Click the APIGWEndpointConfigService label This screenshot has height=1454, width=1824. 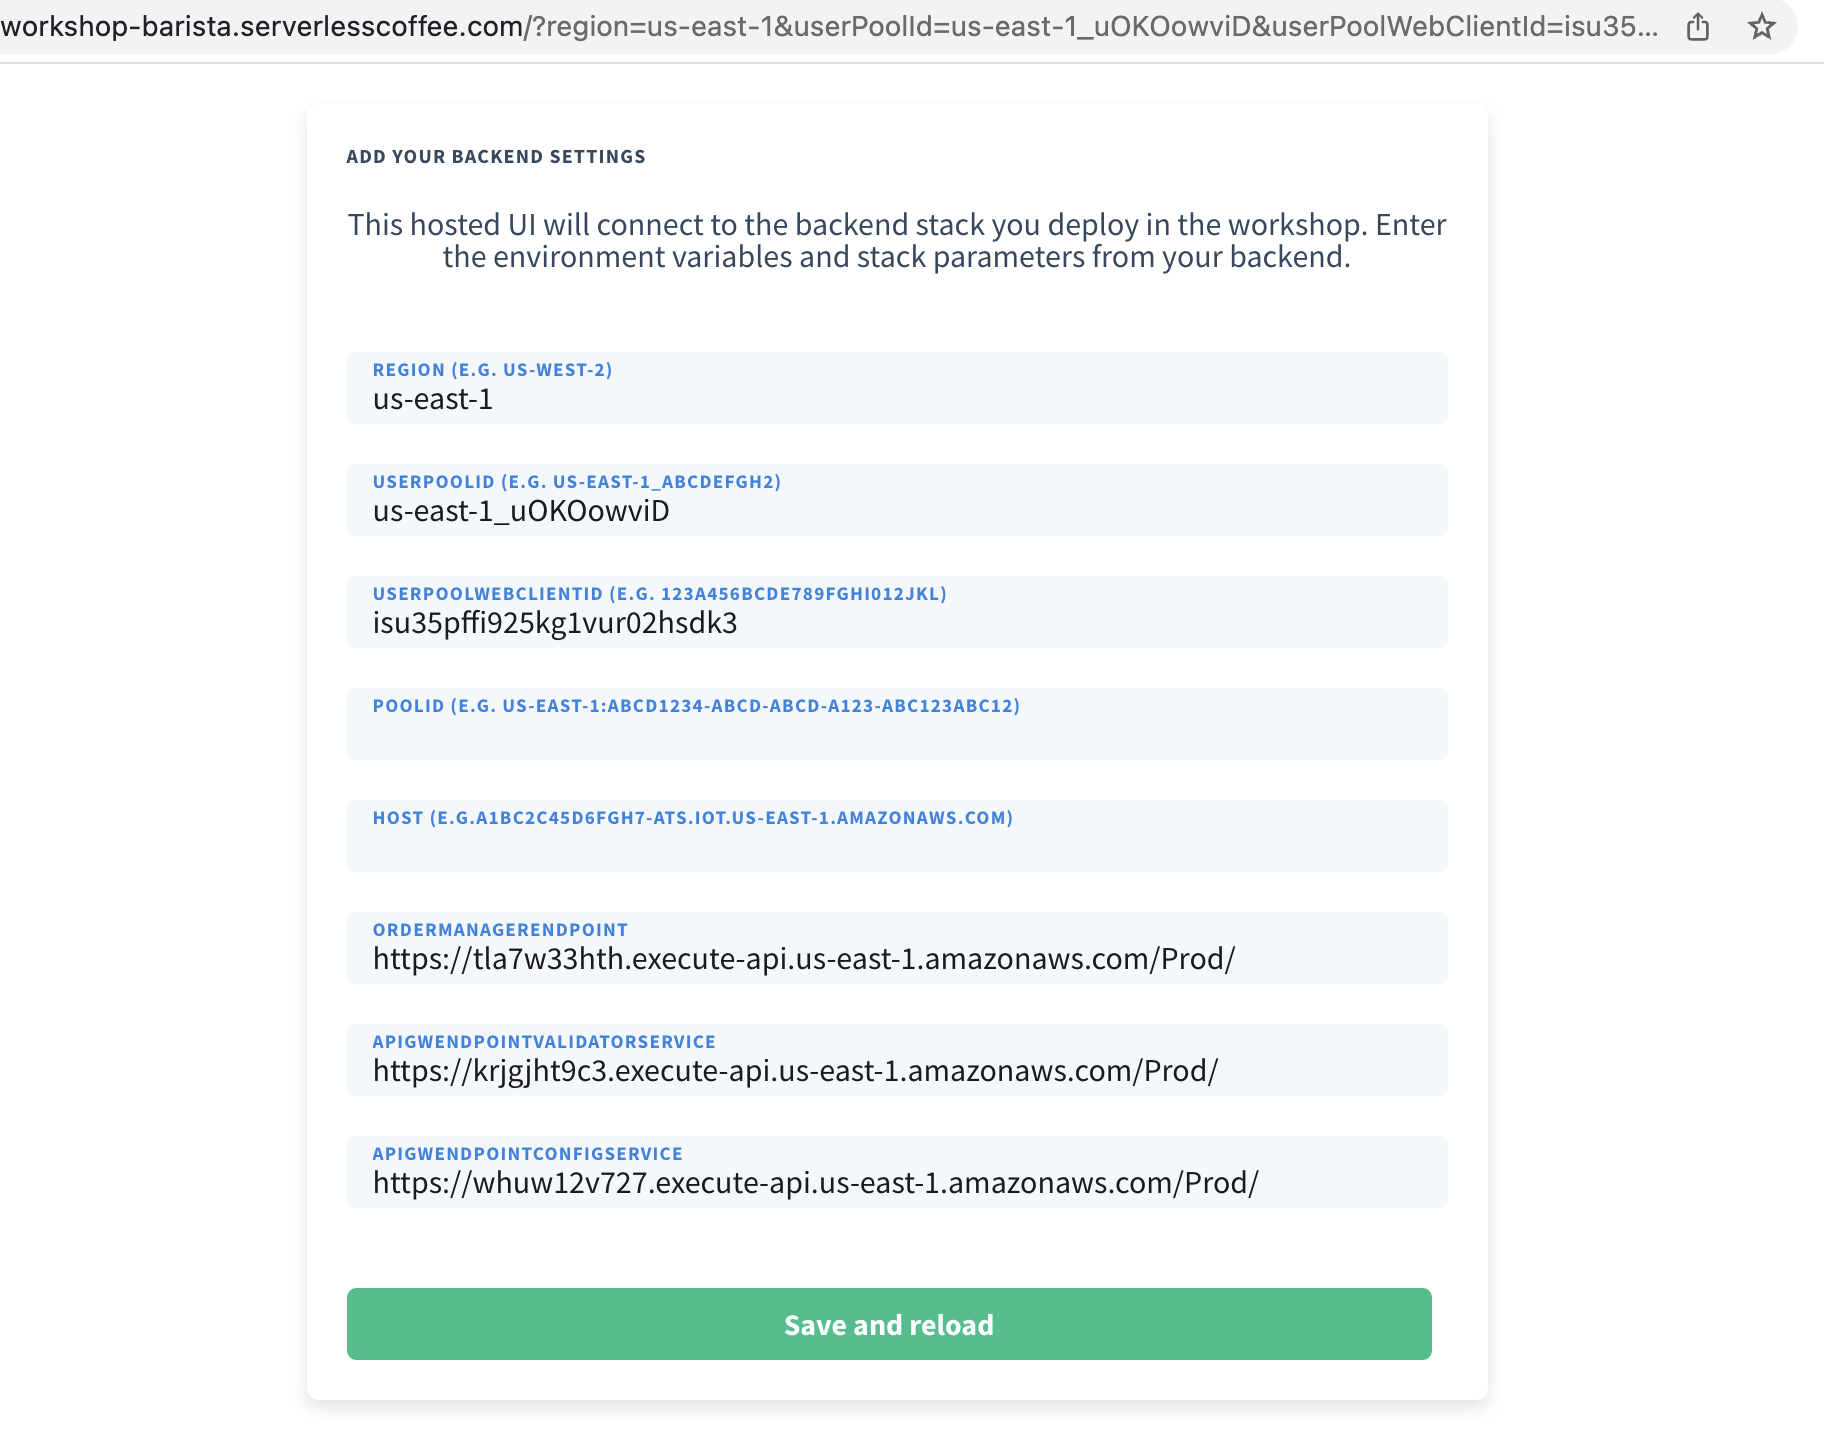point(528,1154)
